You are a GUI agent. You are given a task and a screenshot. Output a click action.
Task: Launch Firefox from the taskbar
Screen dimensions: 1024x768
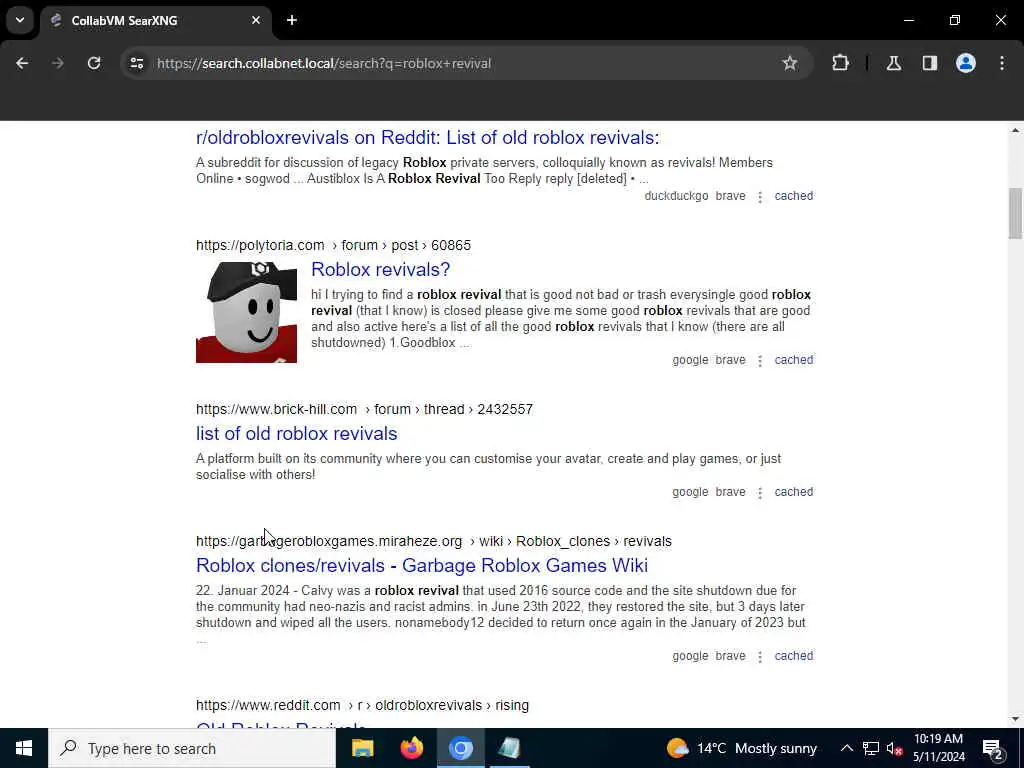coord(411,748)
